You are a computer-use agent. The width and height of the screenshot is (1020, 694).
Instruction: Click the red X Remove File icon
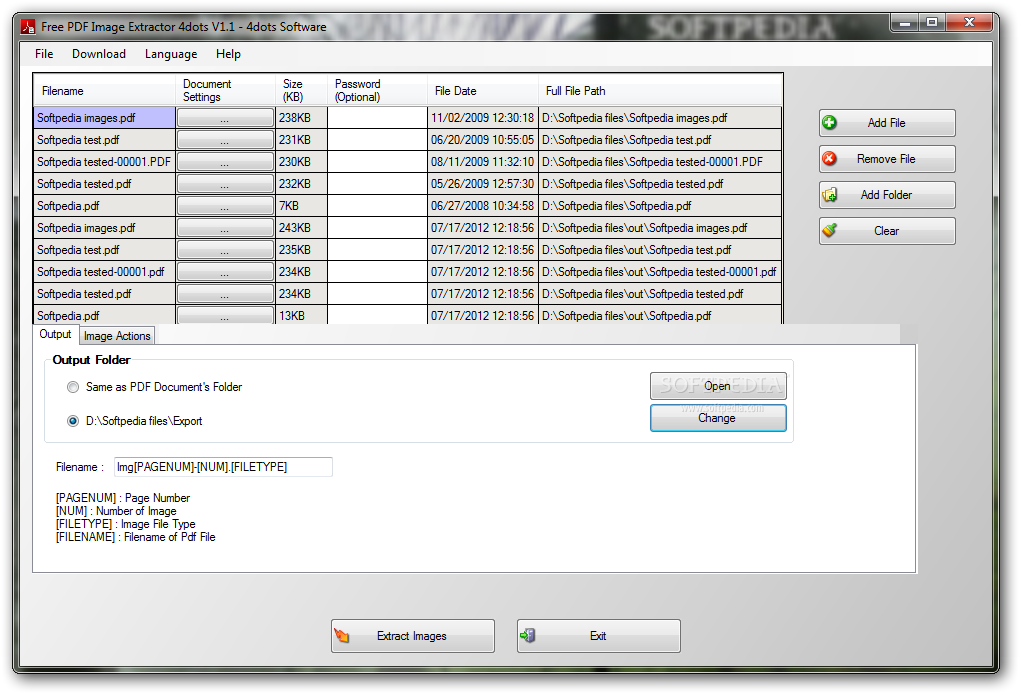(x=829, y=159)
